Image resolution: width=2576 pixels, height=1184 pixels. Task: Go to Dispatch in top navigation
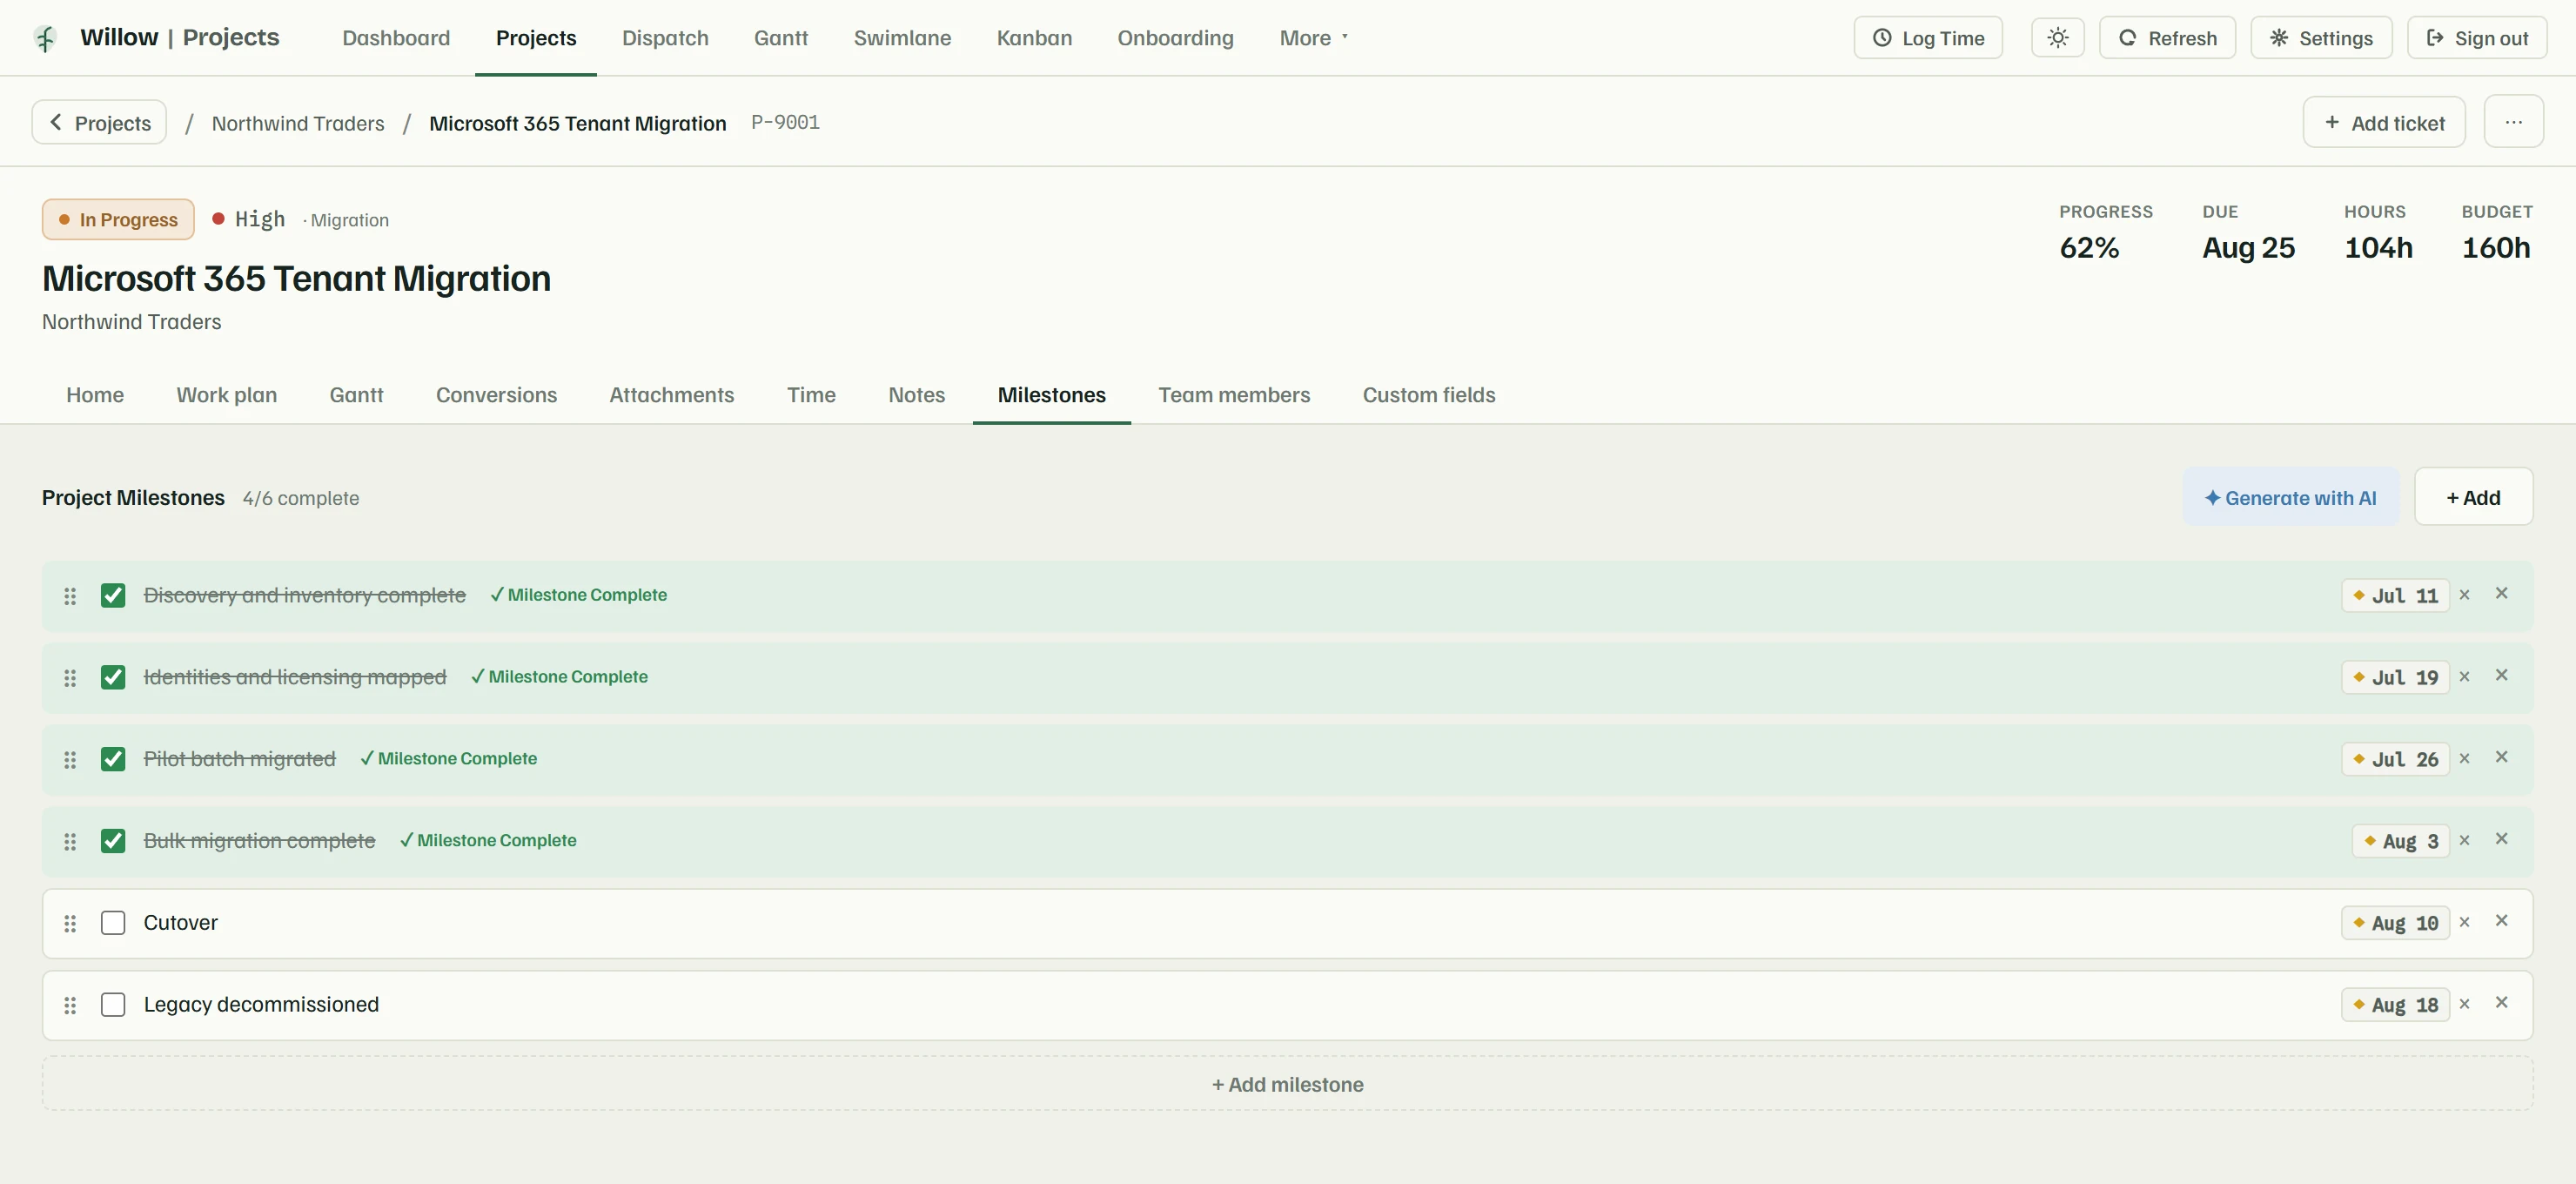tap(665, 38)
